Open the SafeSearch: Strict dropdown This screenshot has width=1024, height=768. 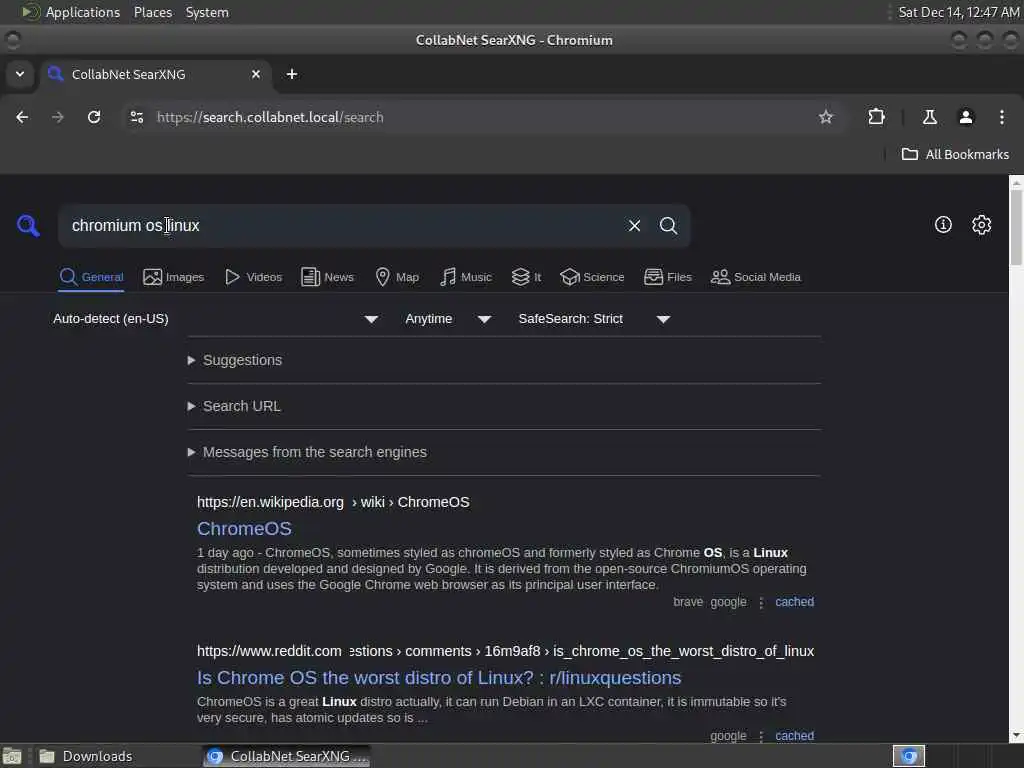click(x=594, y=319)
